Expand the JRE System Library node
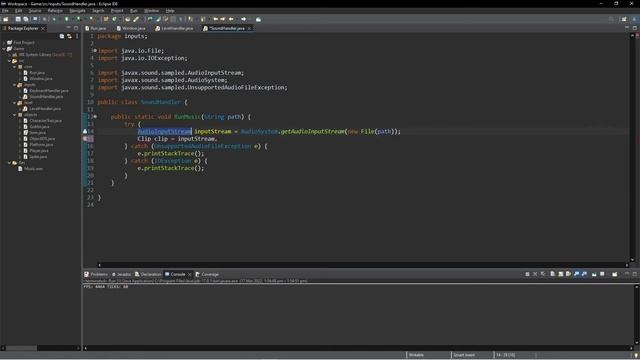 [9, 55]
